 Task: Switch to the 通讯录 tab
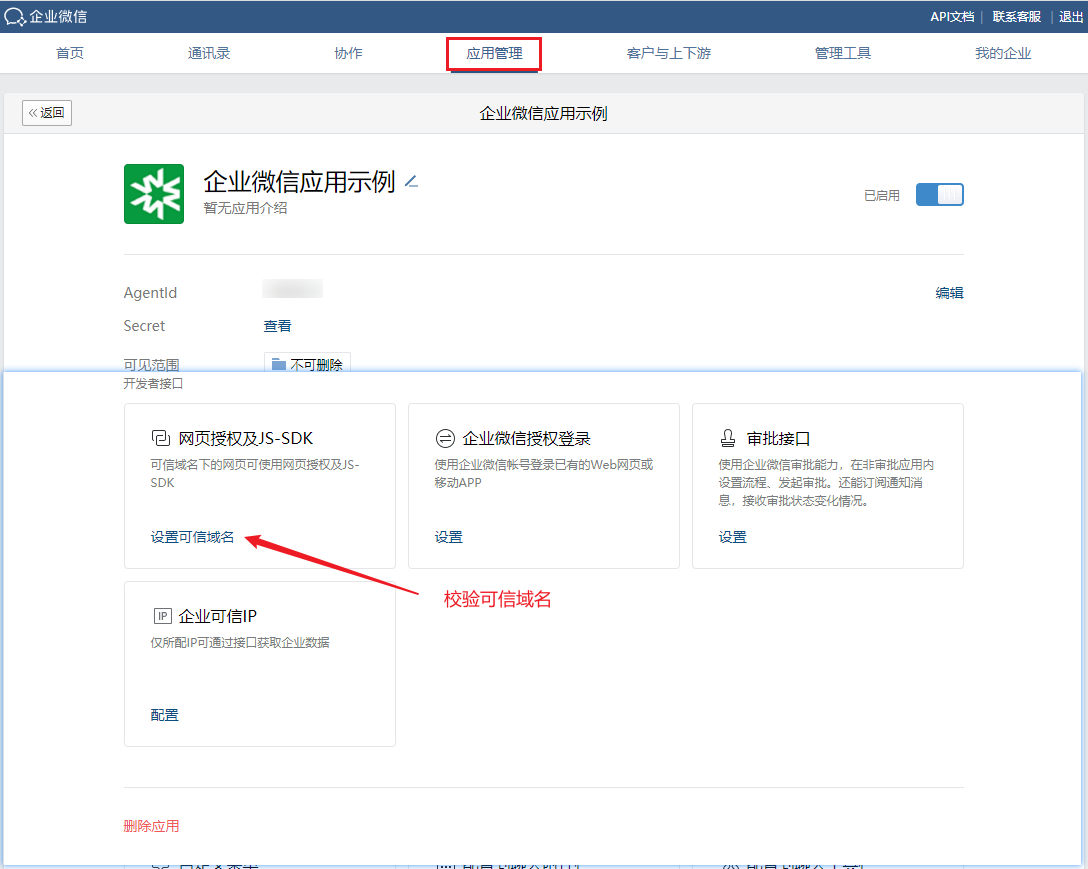tap(209, 53)
